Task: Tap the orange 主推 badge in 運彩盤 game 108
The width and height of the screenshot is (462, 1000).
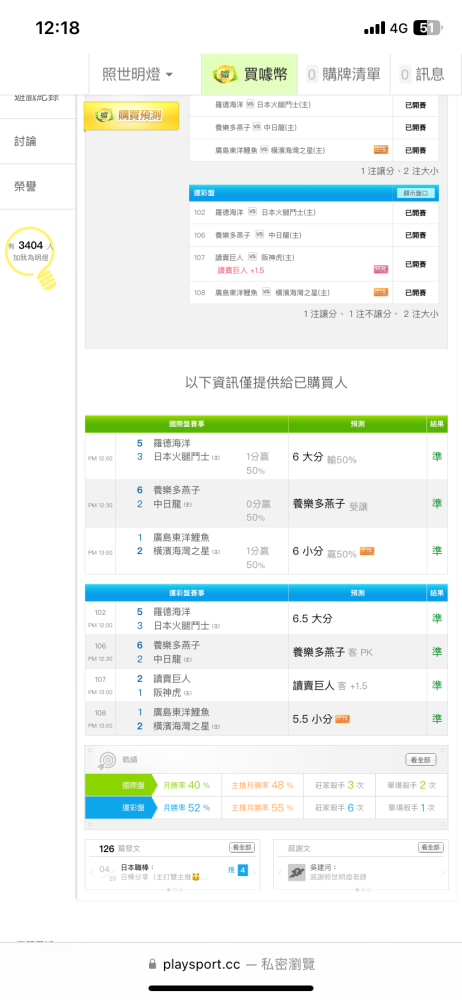Action: pyautogui.click(x=380, y=292)
